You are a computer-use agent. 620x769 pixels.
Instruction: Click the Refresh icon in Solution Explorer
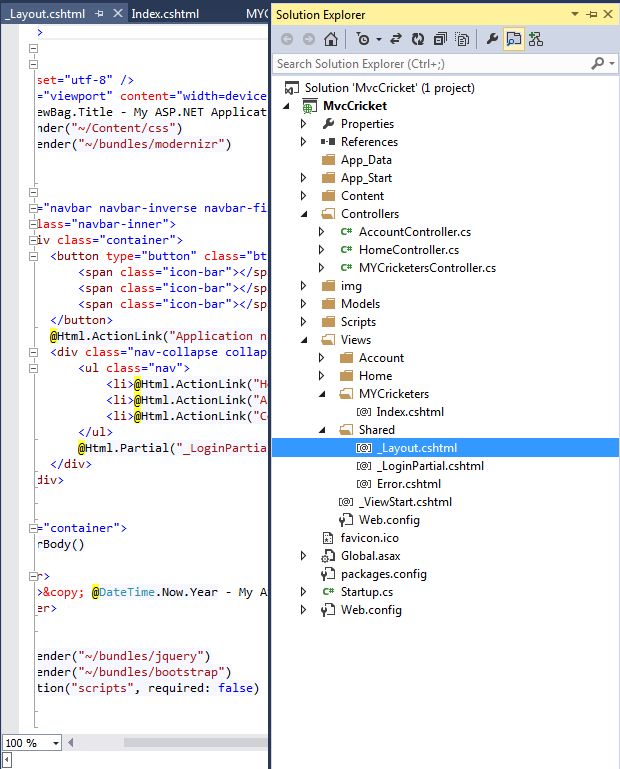tap(418, 39)
